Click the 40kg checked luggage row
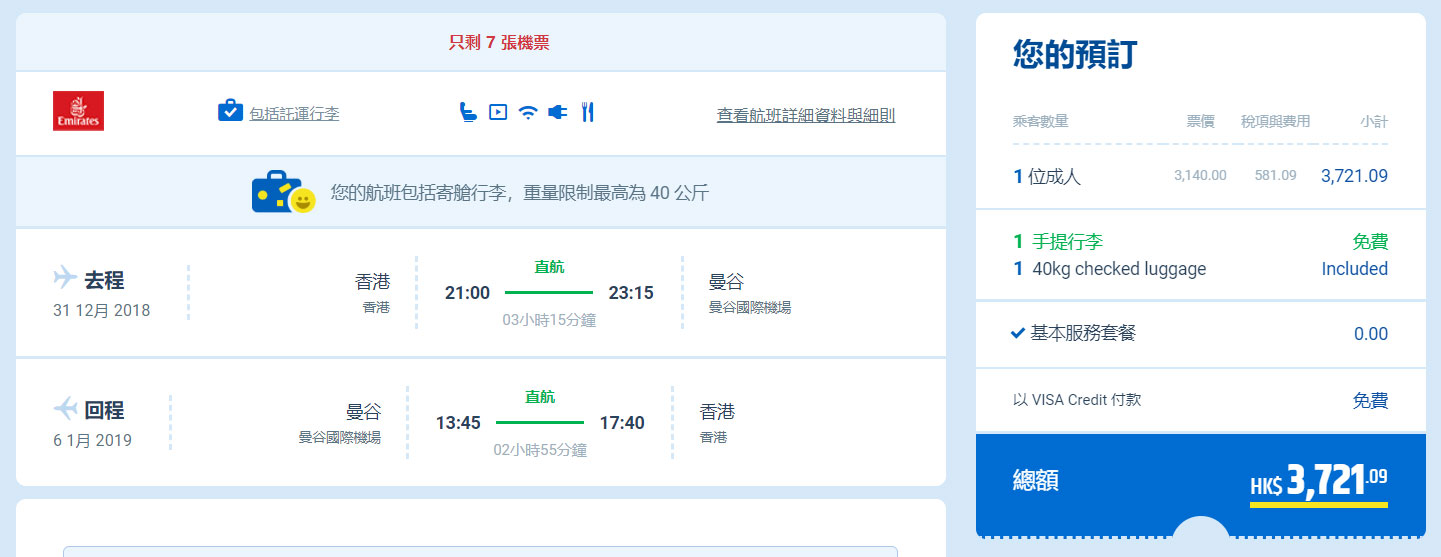 (1118, 269)
